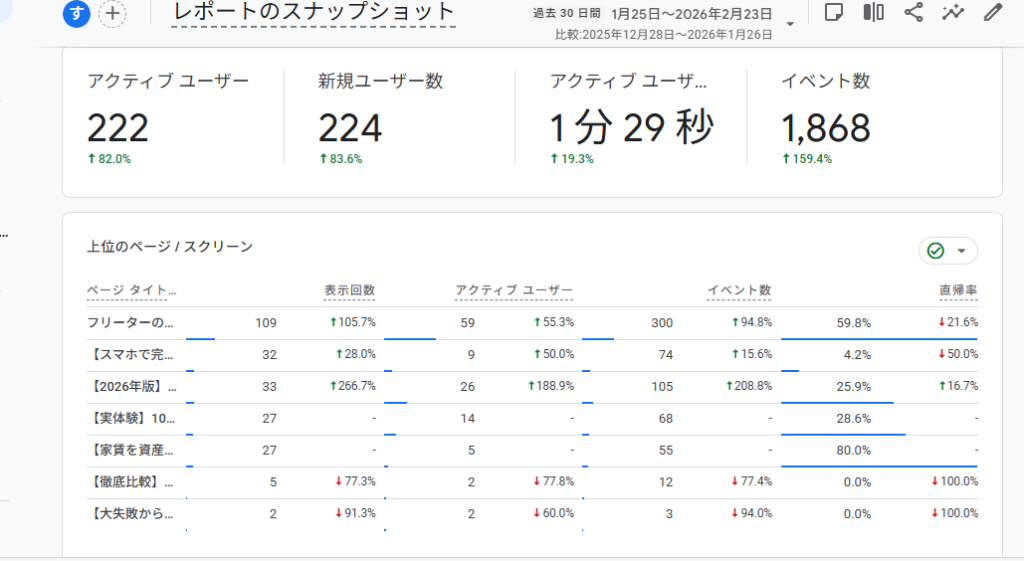The image size is (1024, 561).
Task: Select the アクティブ ユーザー metric card
Action: [168, 120]
